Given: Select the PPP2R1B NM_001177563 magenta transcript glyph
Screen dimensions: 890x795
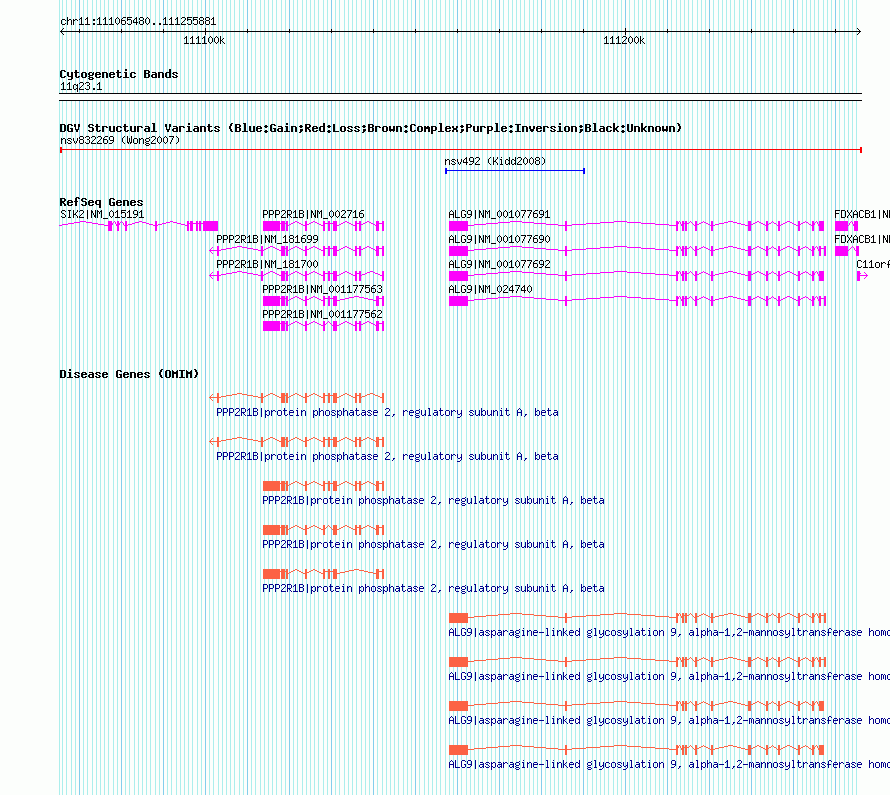Looking at the screenshot, I should [324, 301].
